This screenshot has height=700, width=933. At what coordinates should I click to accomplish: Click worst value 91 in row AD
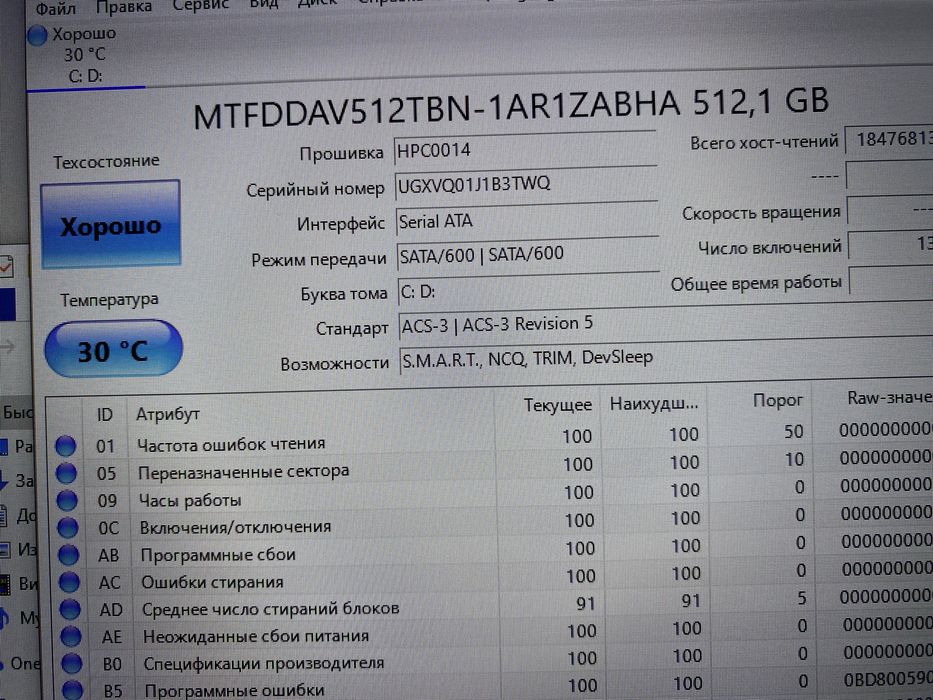(x=690, y=601)
